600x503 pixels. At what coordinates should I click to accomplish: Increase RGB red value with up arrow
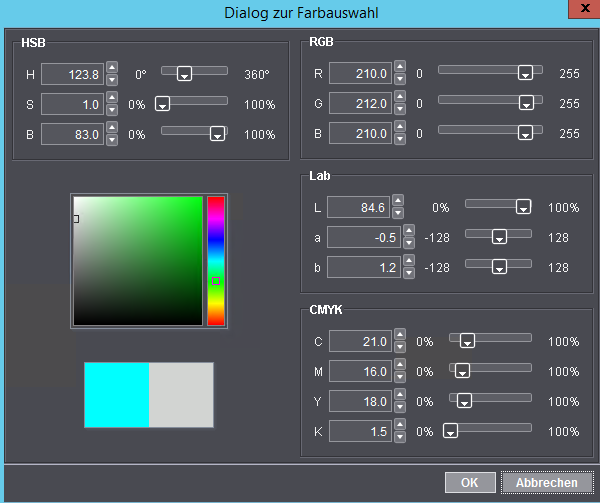(400, 68)
